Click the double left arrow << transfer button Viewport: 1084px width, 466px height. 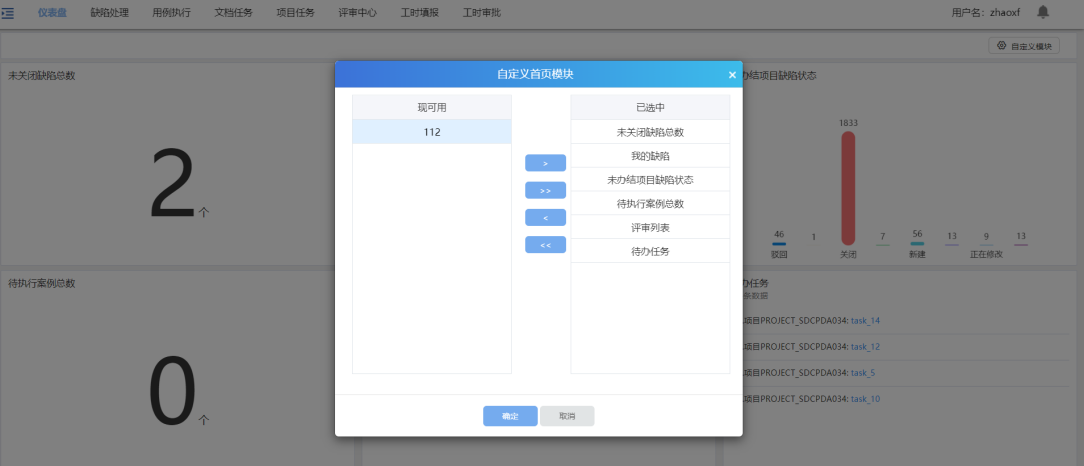(x=545, y=244)
